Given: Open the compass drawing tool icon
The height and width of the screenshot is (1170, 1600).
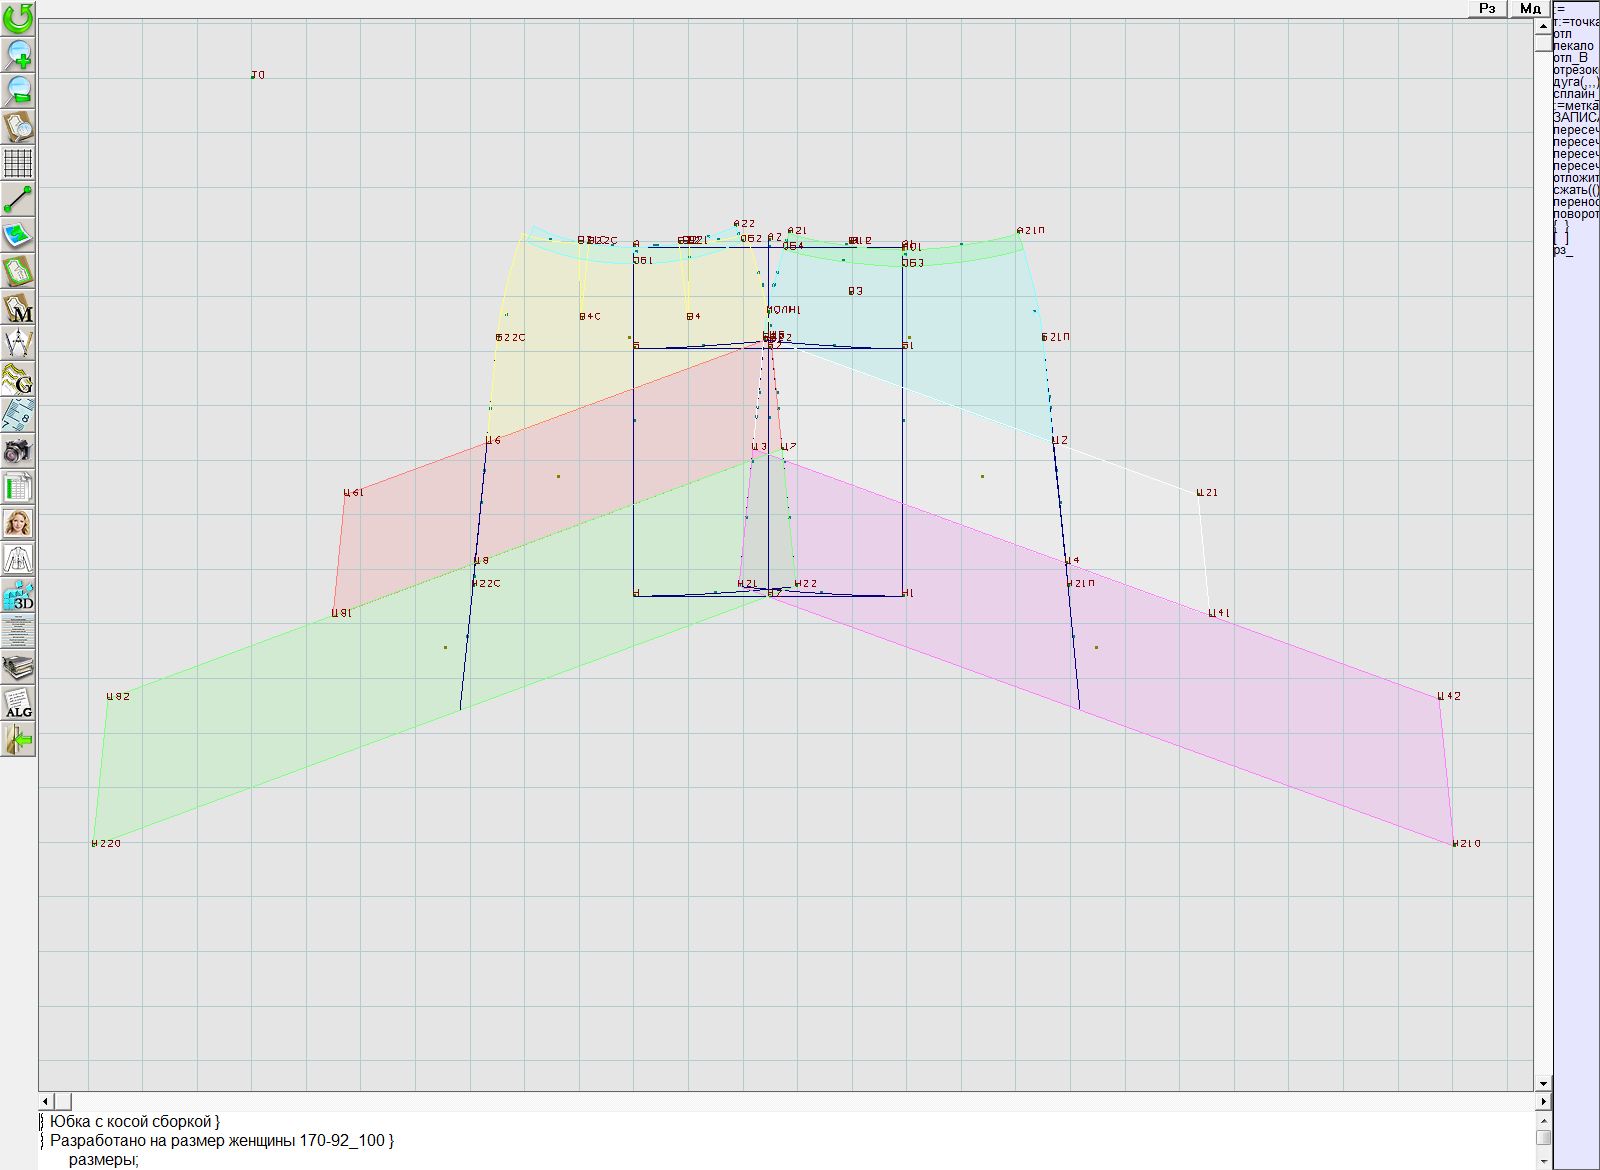Looking at the screenshot, I should [x=18, y=343].
